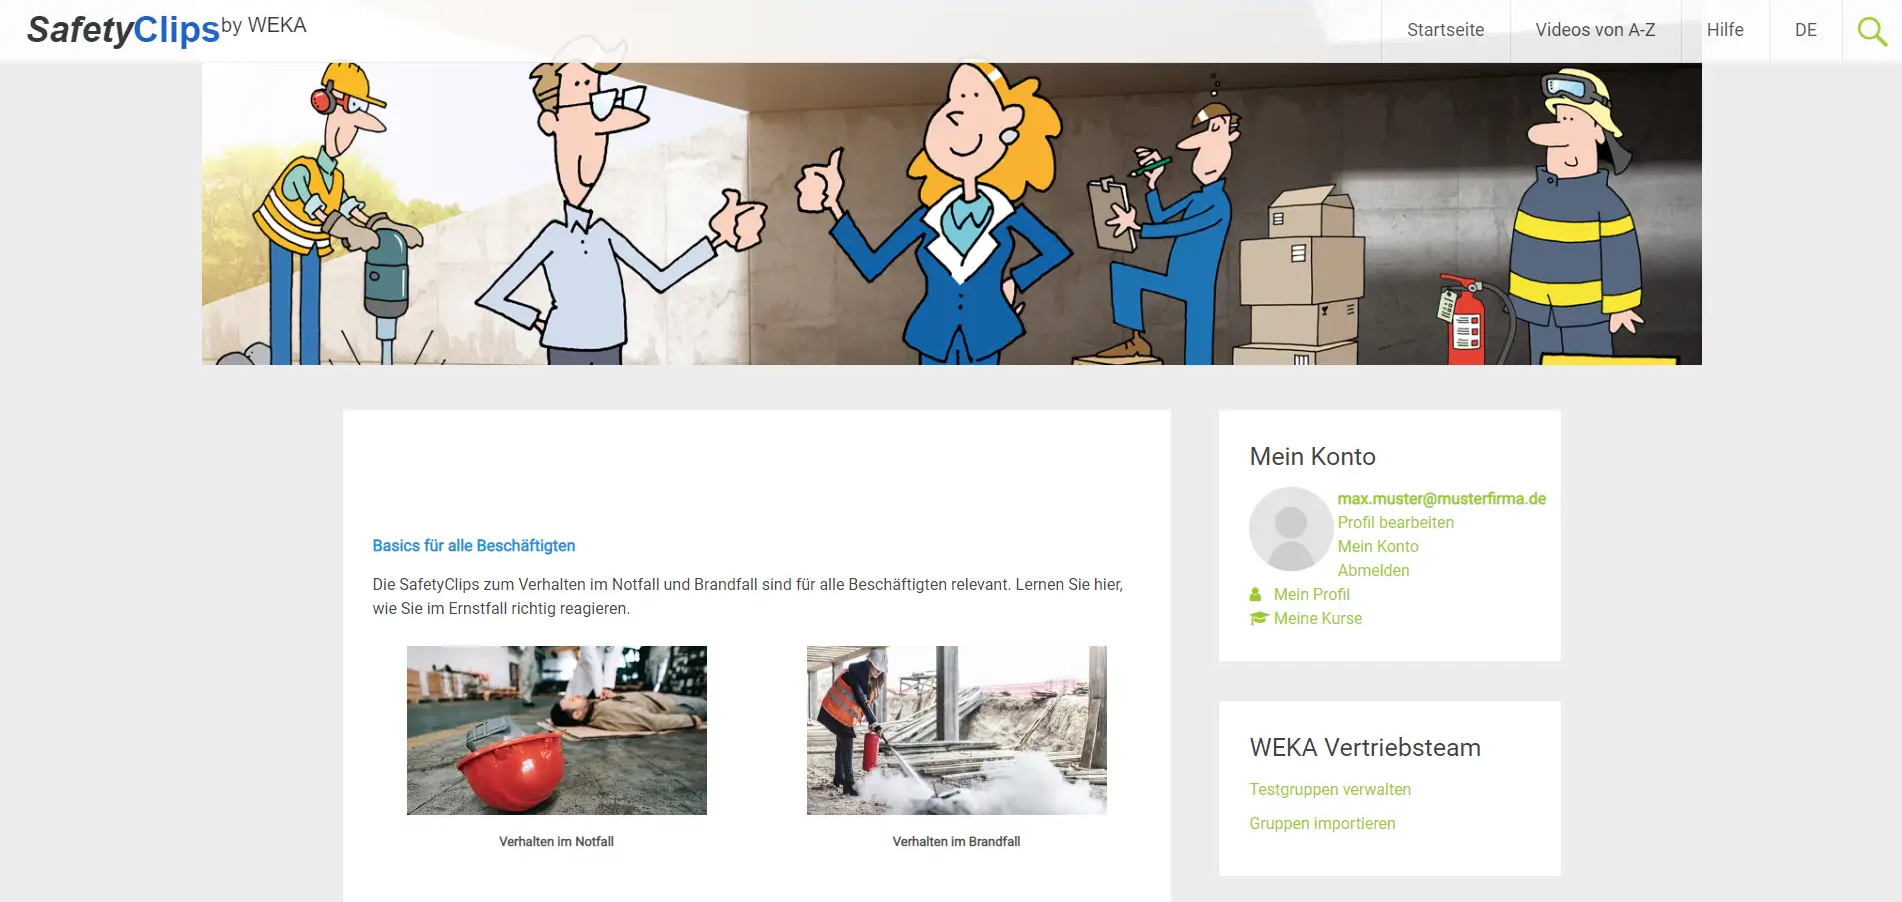Open the Meine Kurse link
Viewport: 1902px width, 902px height.
1318,618
